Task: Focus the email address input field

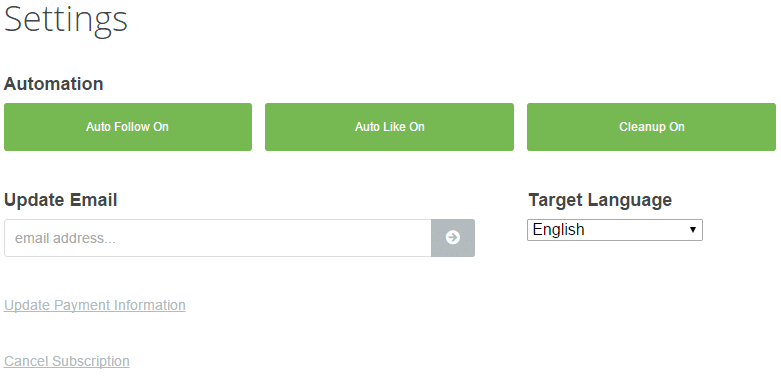Action: 218,238
